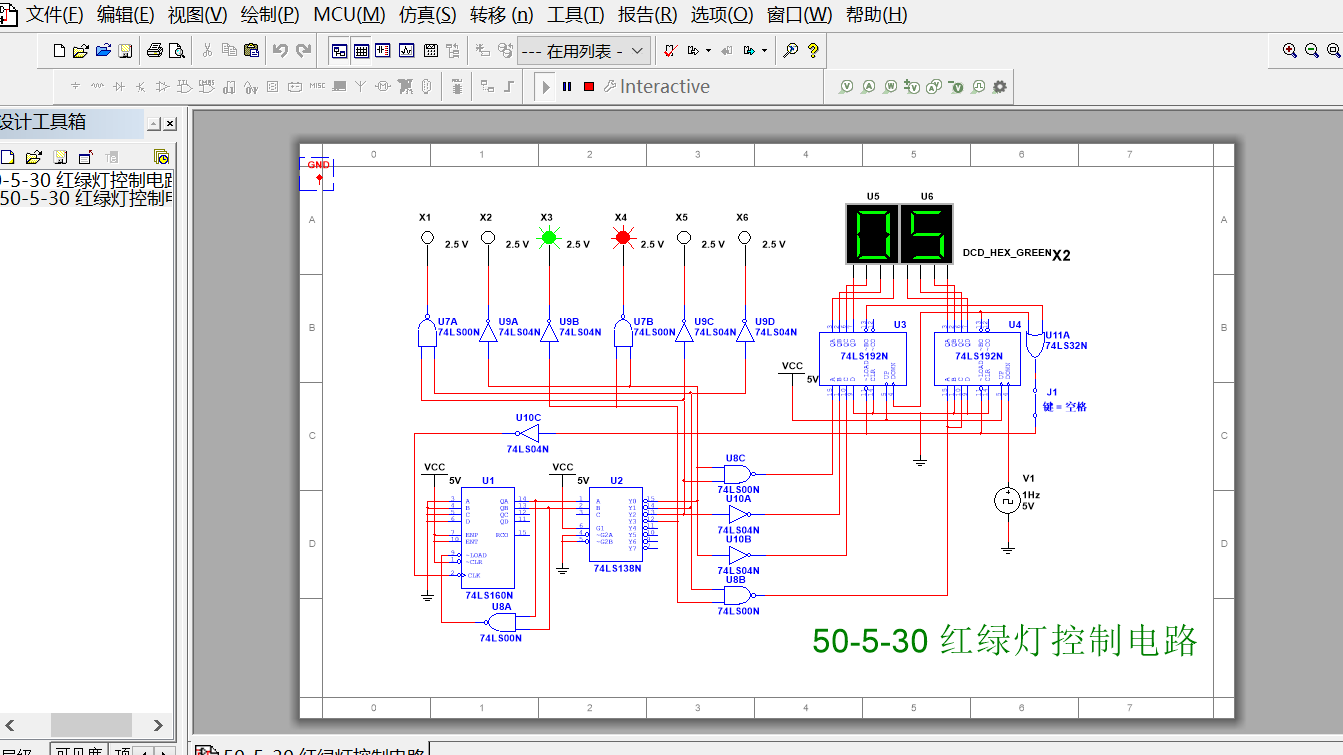Expand forward annotate dropdown arrow
1343x755 pixels.
709,50
